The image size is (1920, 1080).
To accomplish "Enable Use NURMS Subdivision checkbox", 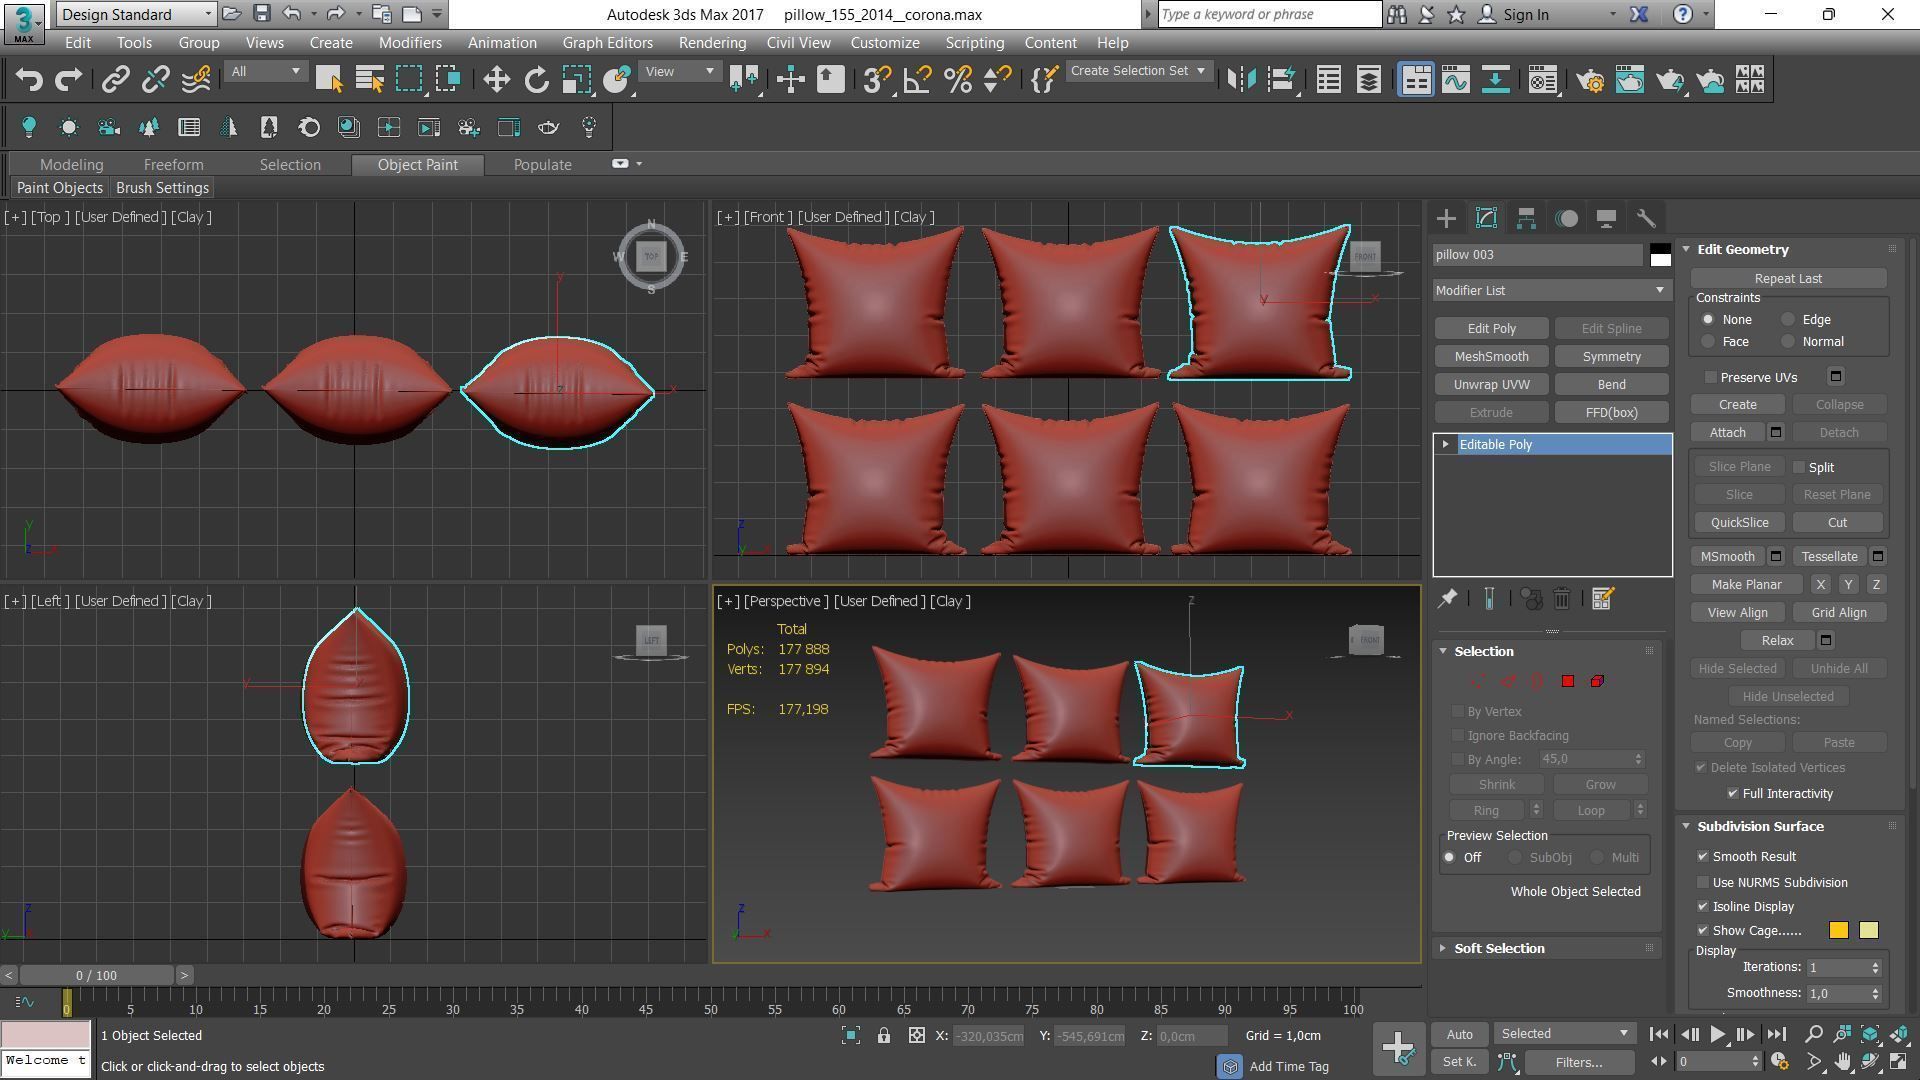I will [1703, 883].
